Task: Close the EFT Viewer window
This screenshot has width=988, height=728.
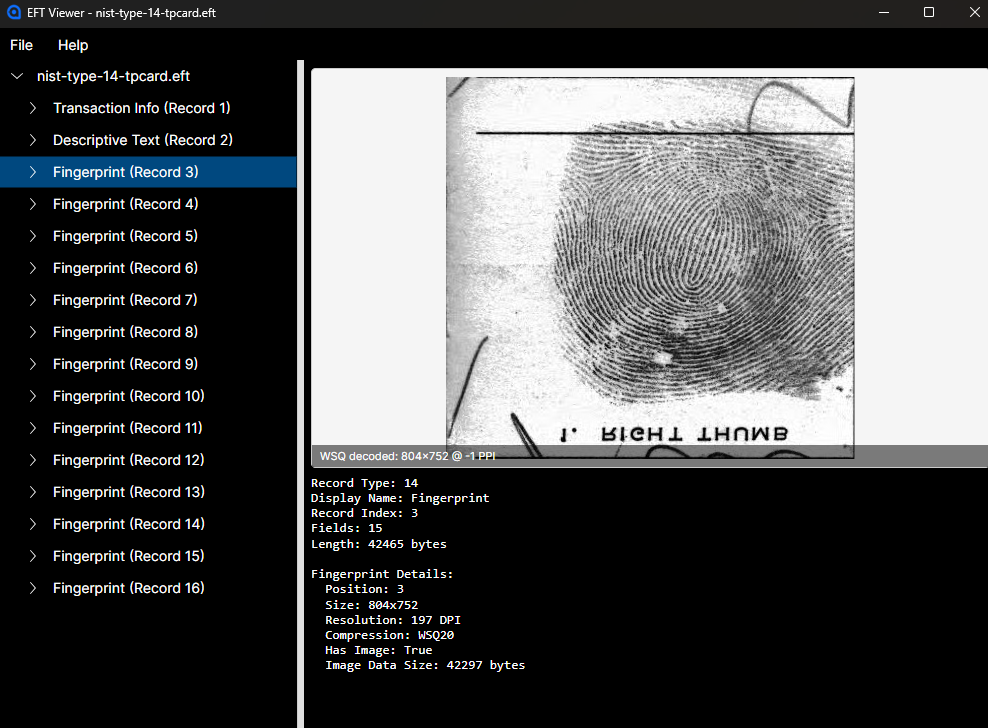Action: coord(974,13)
